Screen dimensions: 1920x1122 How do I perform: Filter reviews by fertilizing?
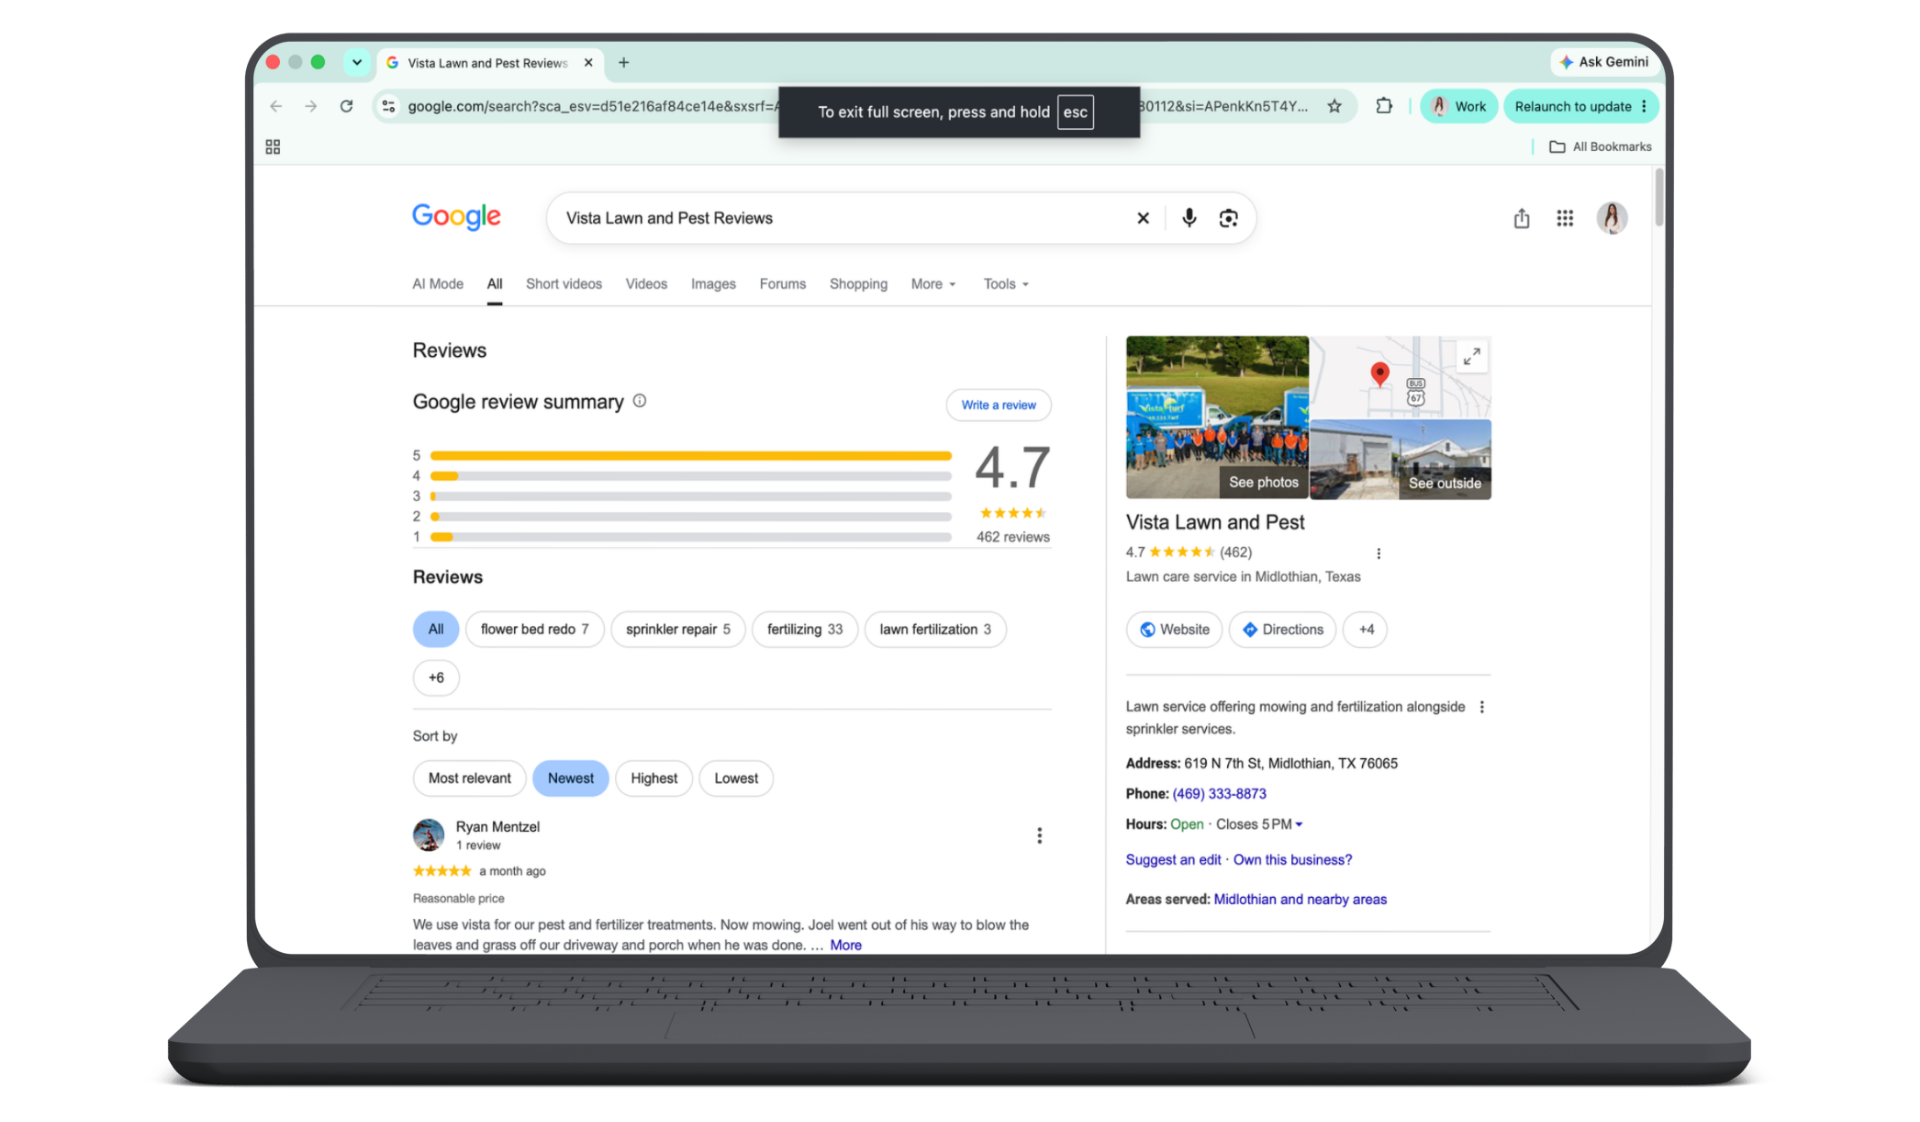coord(805,629)
